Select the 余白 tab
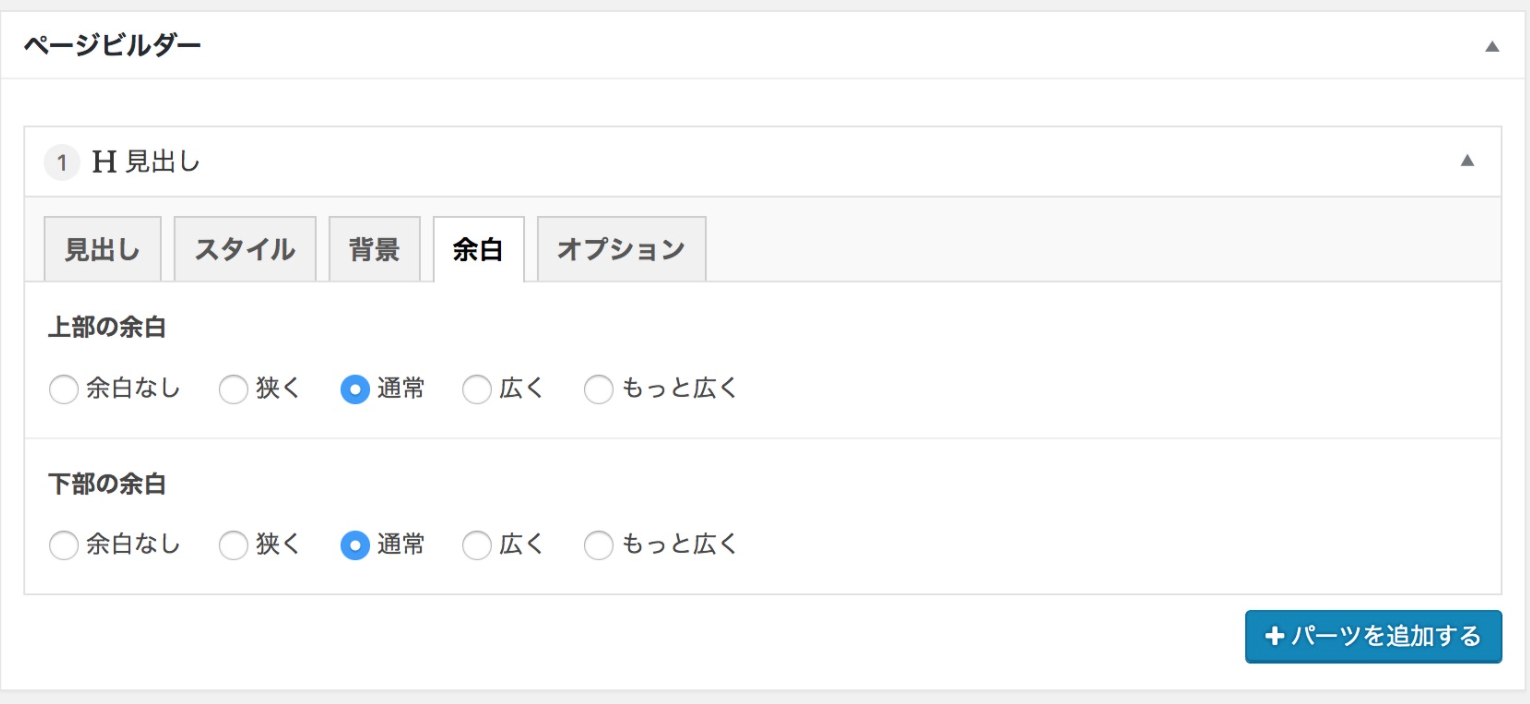This screenshot has width=1530, height=704. (478, 249)
